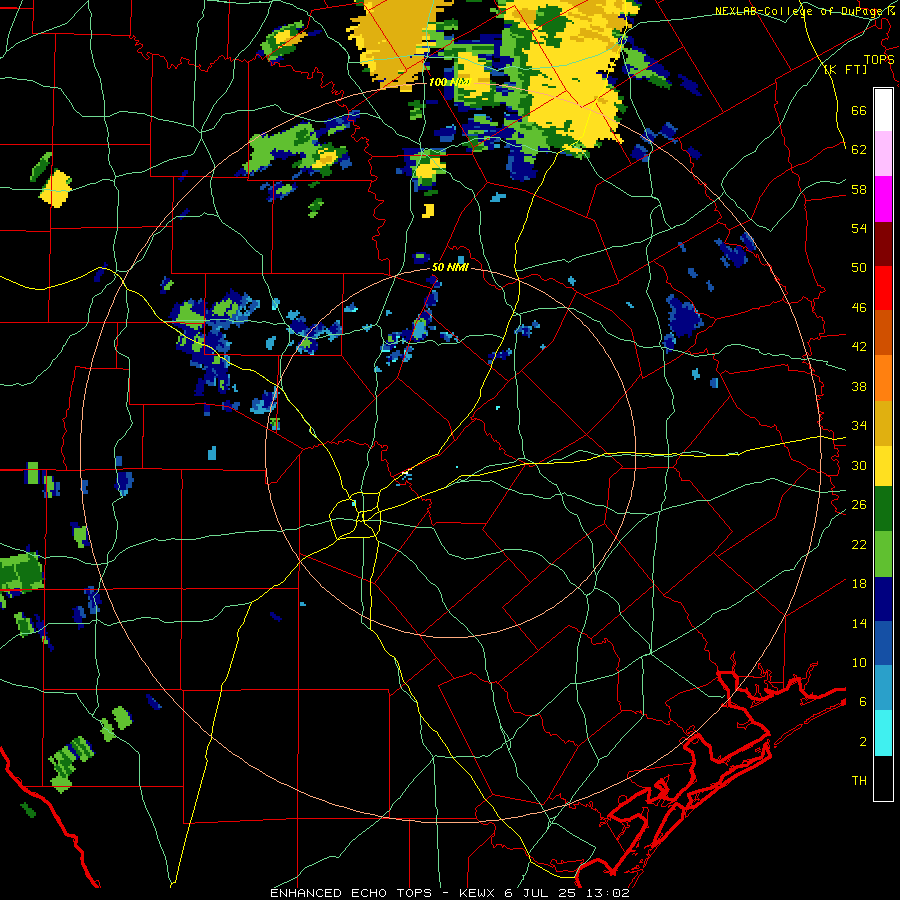900x900 pixels.
Task: Click the orange 42 kft legend swatch
Action: 883,378
